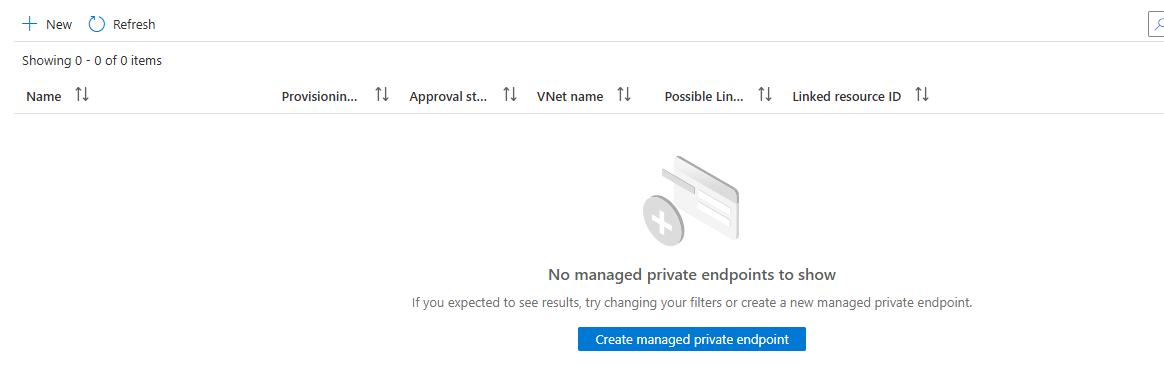Sort using the arrows next to Name

(x=82, y=95)
